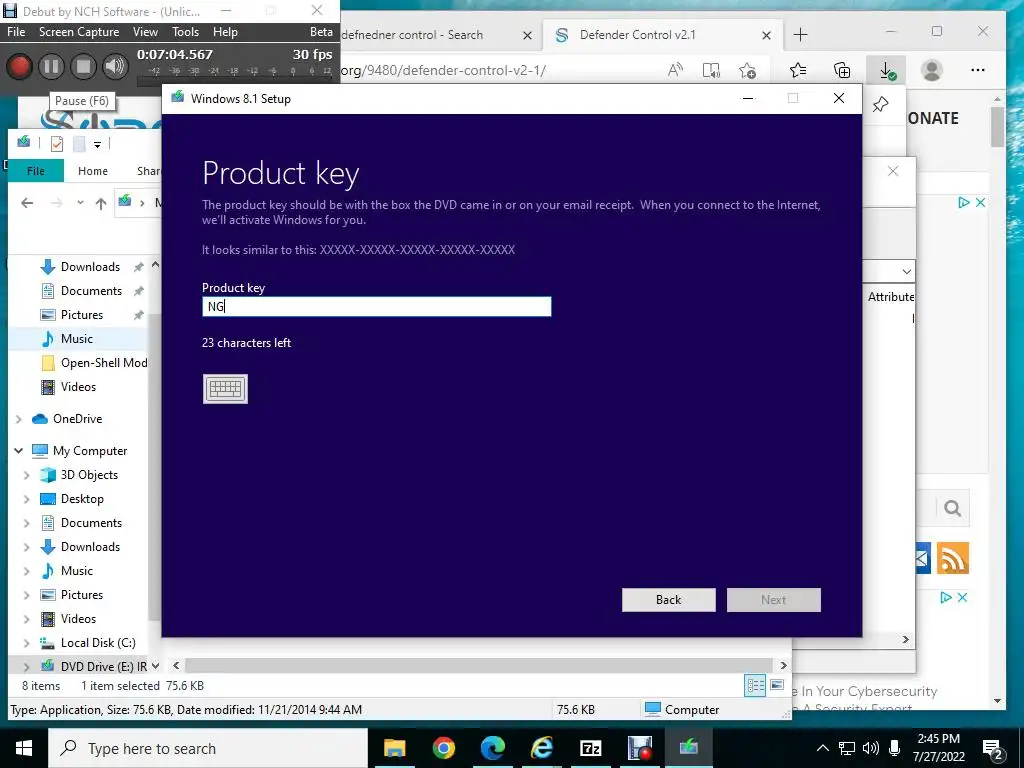Open Google Chrome from the taskbar
This screenshot has height=768, width=1024.
(443, 748)
